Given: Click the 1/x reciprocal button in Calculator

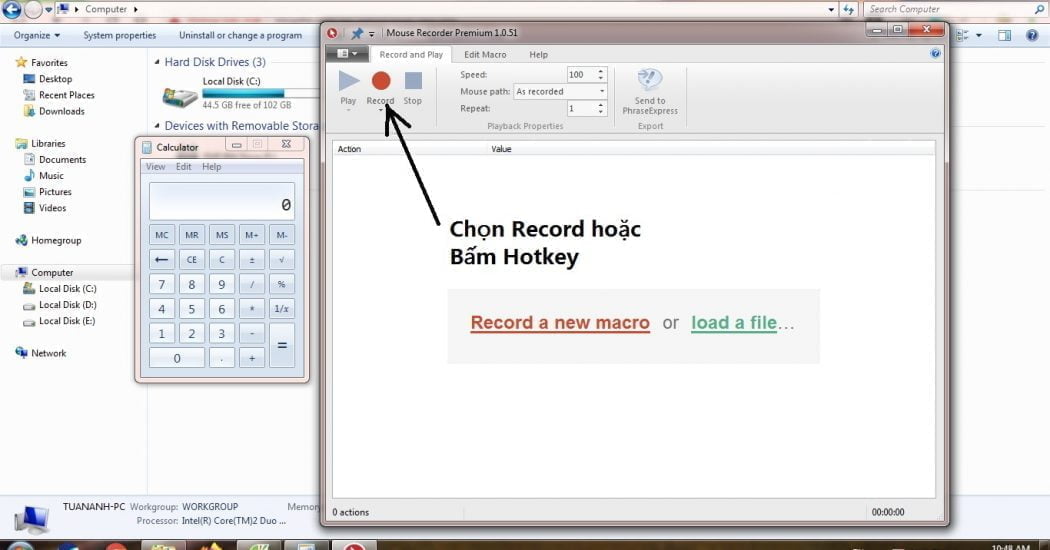Looking at the screenshot, I should pyautogui.click(x=282, y=310).
